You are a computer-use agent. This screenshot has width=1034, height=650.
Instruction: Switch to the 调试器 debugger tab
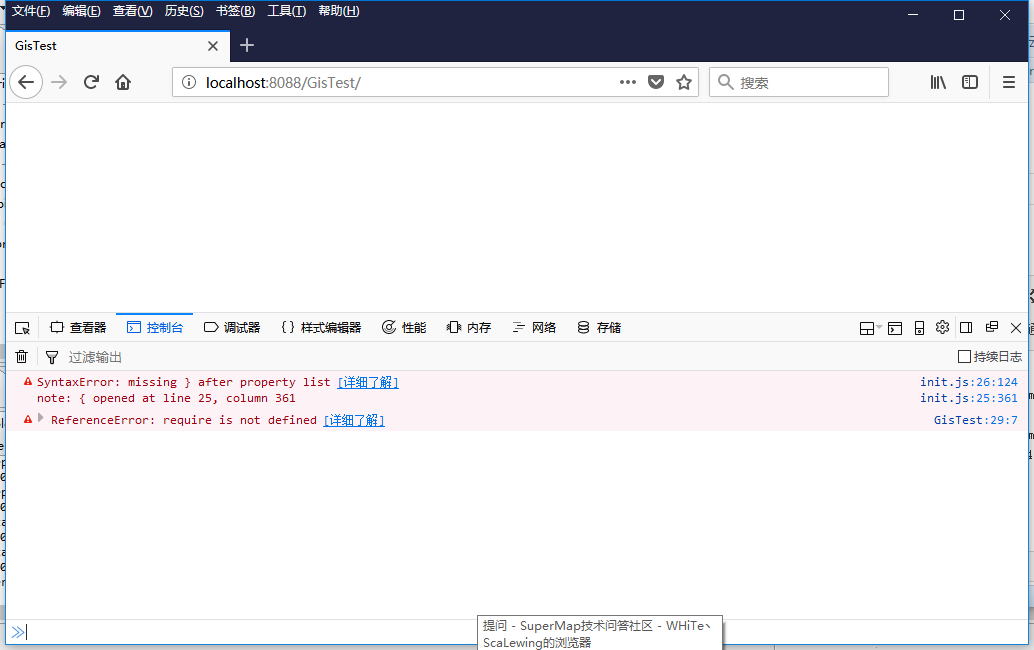(x=232, y=328)
